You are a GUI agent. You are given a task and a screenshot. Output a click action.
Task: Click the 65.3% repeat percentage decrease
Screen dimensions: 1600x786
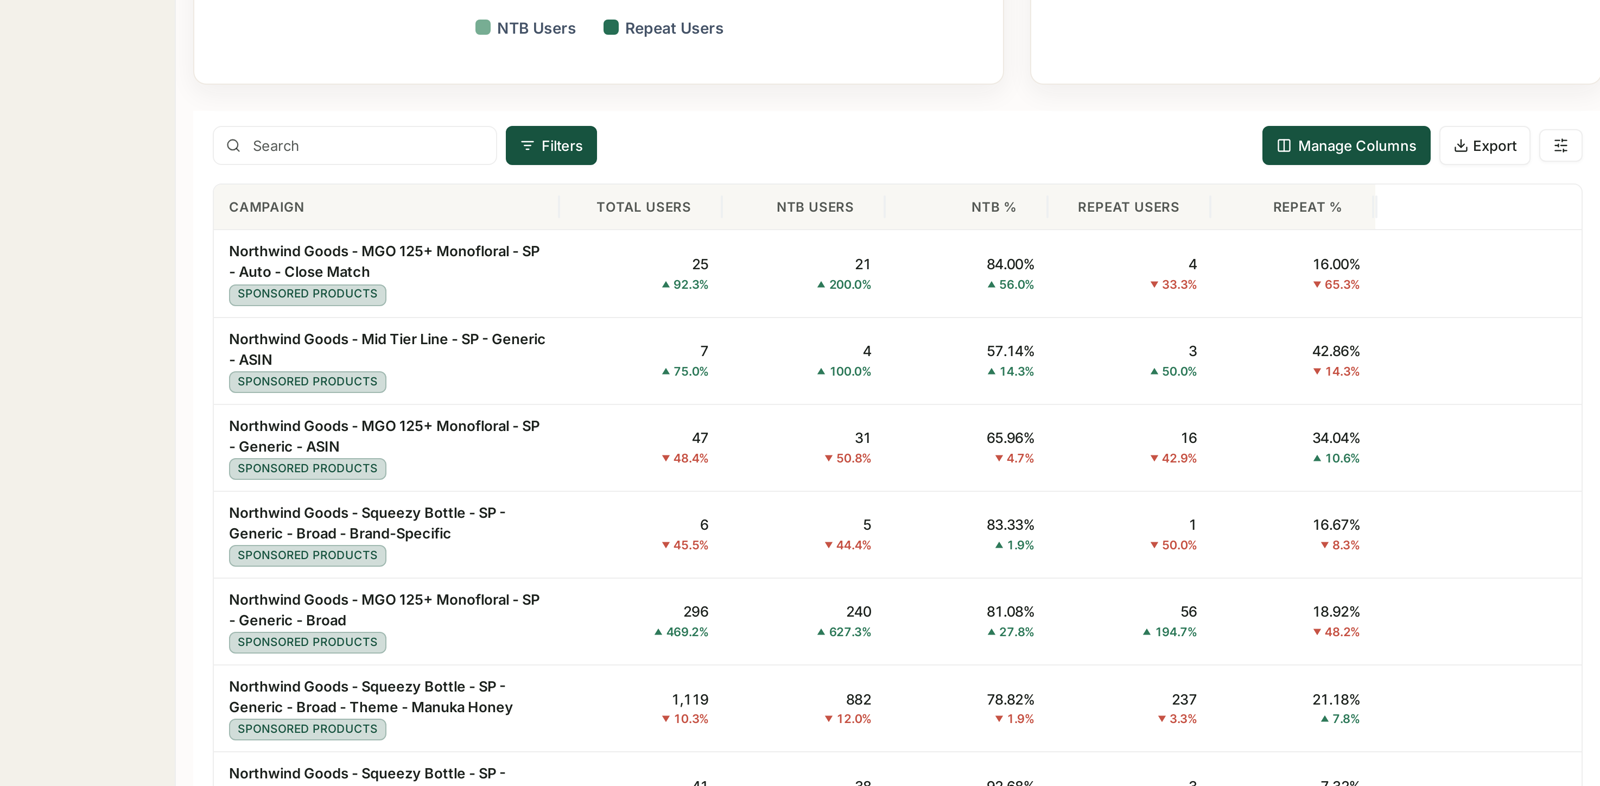coord(1336,285)
